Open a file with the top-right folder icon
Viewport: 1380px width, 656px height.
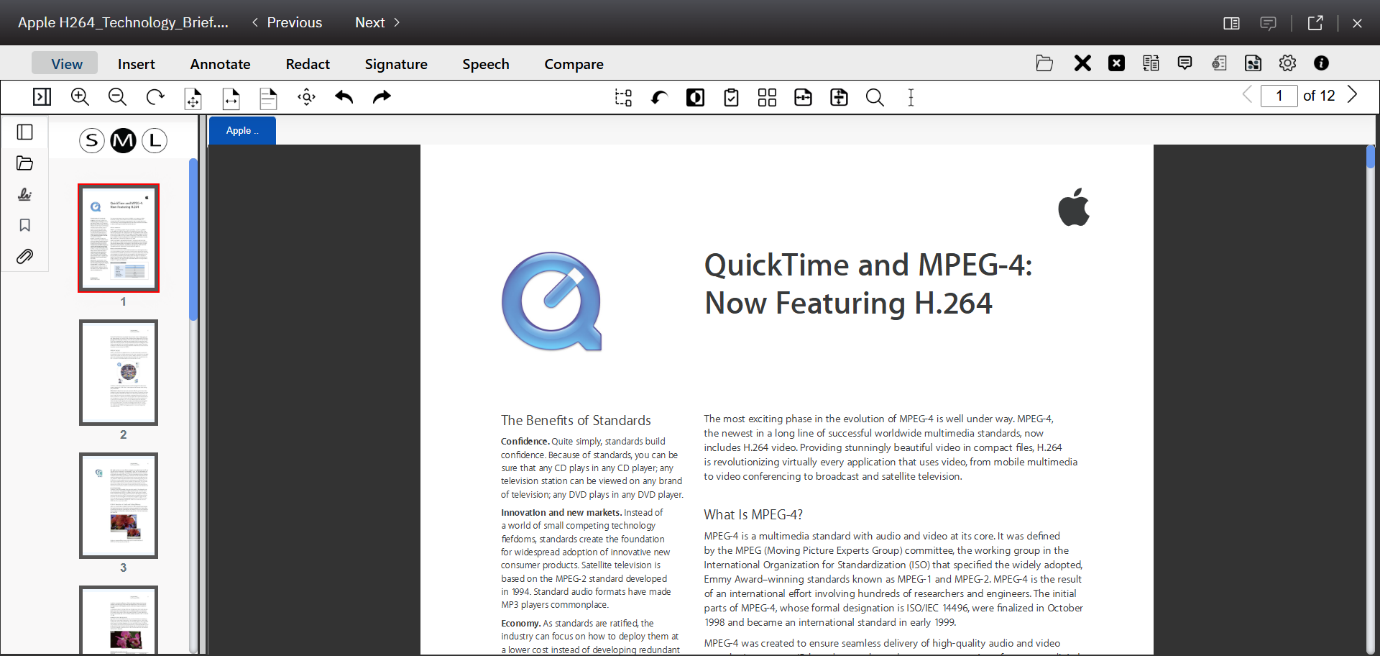click(1045, 63)
